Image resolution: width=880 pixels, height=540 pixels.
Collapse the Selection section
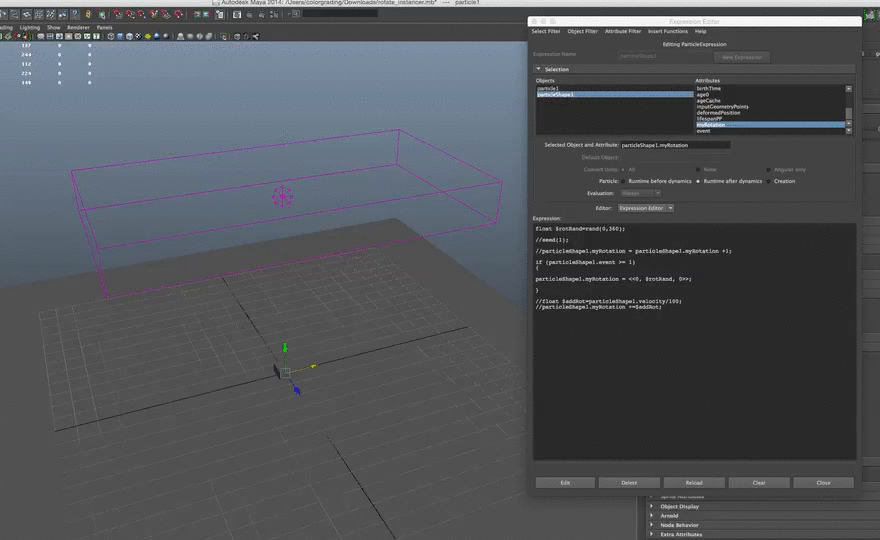539,69
